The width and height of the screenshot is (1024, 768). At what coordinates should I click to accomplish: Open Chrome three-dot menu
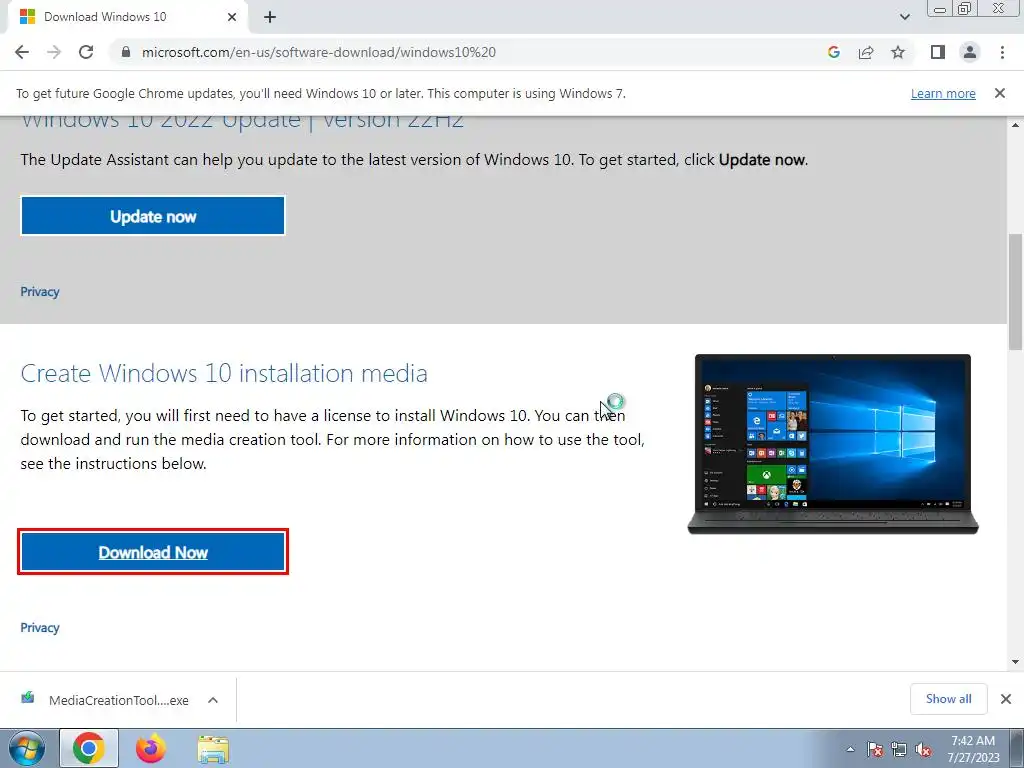(x=1002, y=52)
